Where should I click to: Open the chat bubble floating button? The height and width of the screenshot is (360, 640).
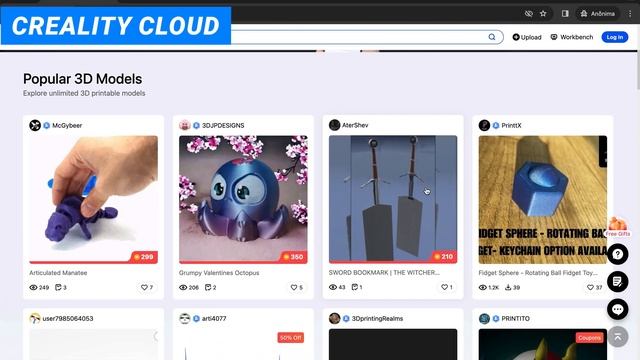coord(618,309)
